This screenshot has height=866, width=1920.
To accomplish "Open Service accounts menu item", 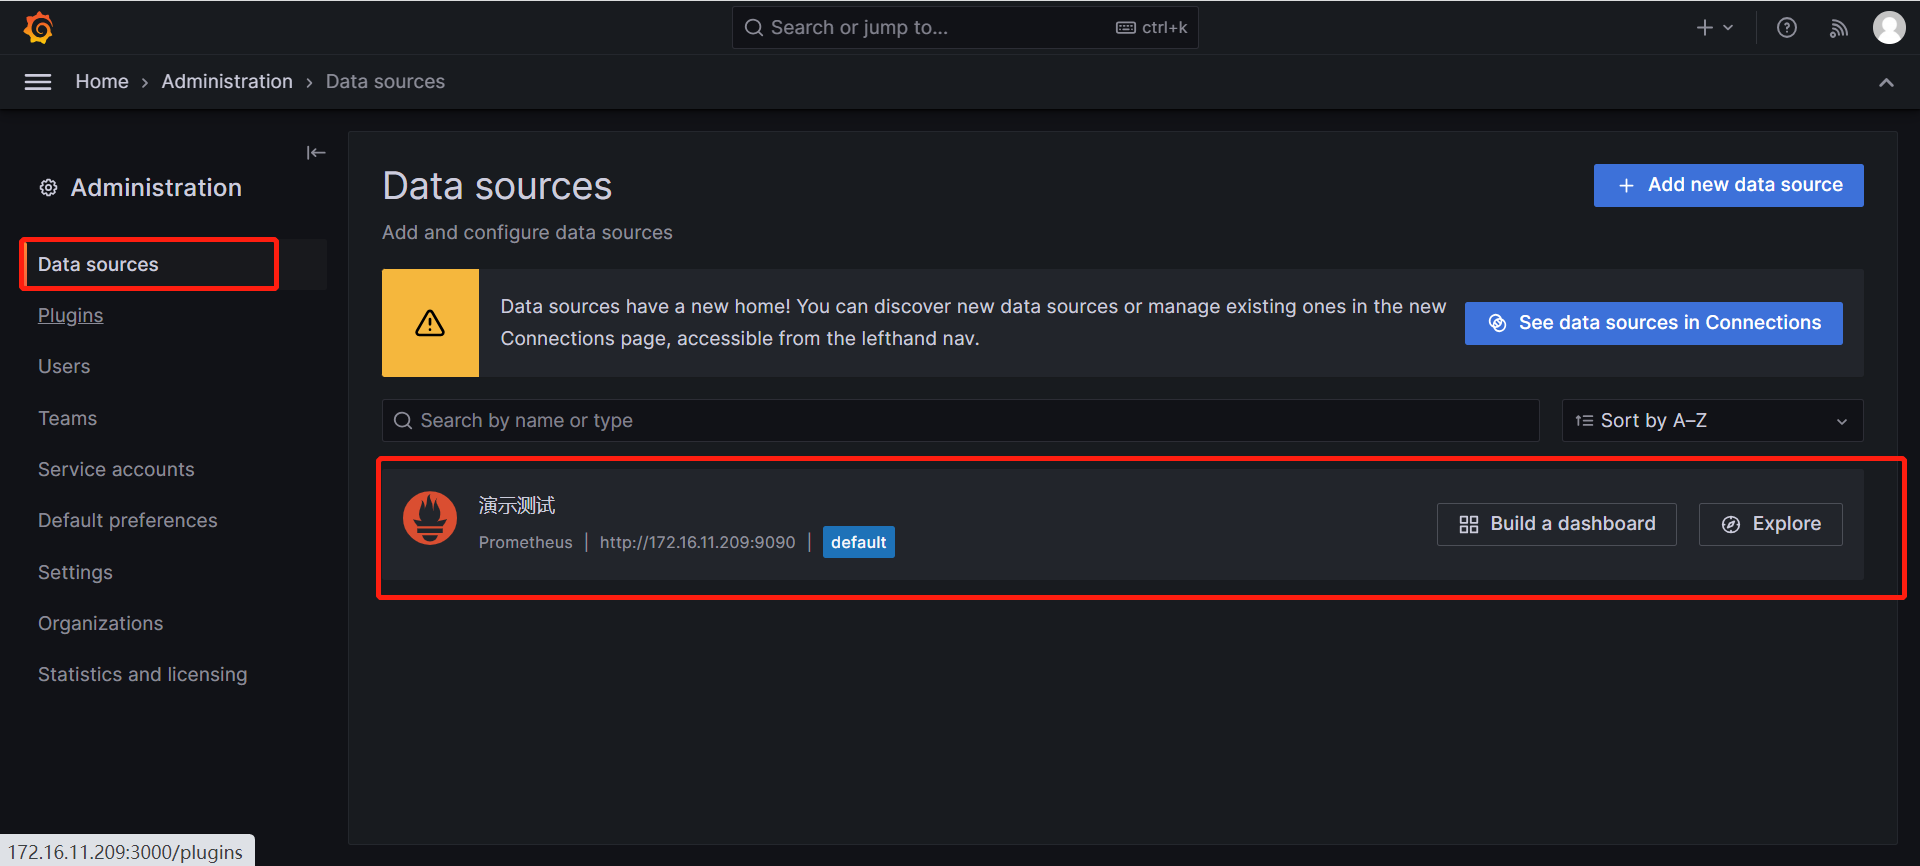I will [x=116, y=469].
